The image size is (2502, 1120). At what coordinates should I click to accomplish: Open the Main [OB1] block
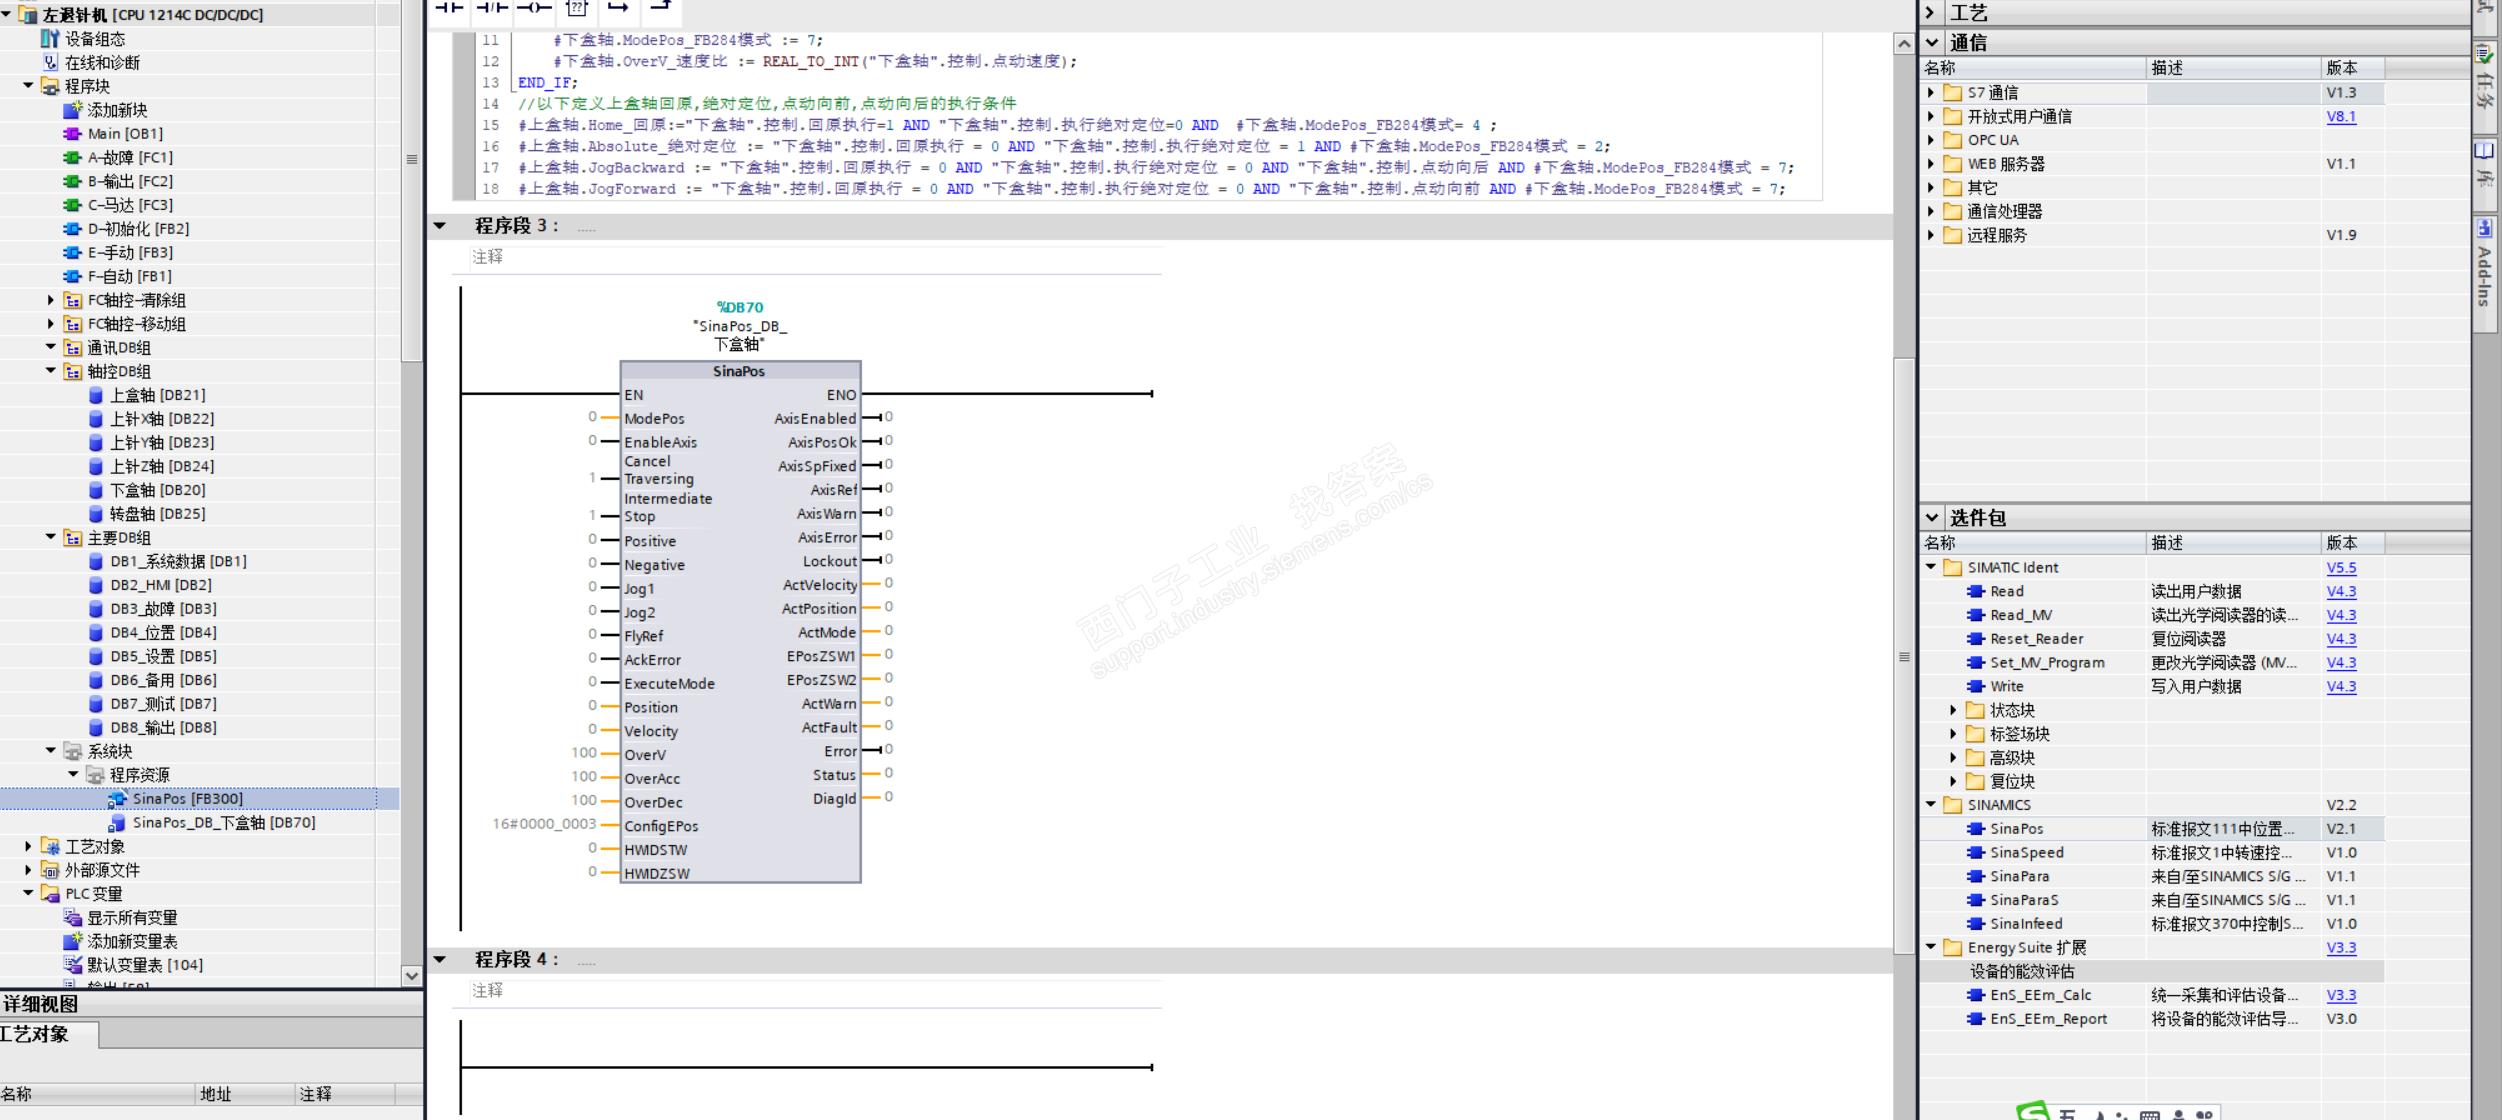(124, 134)
